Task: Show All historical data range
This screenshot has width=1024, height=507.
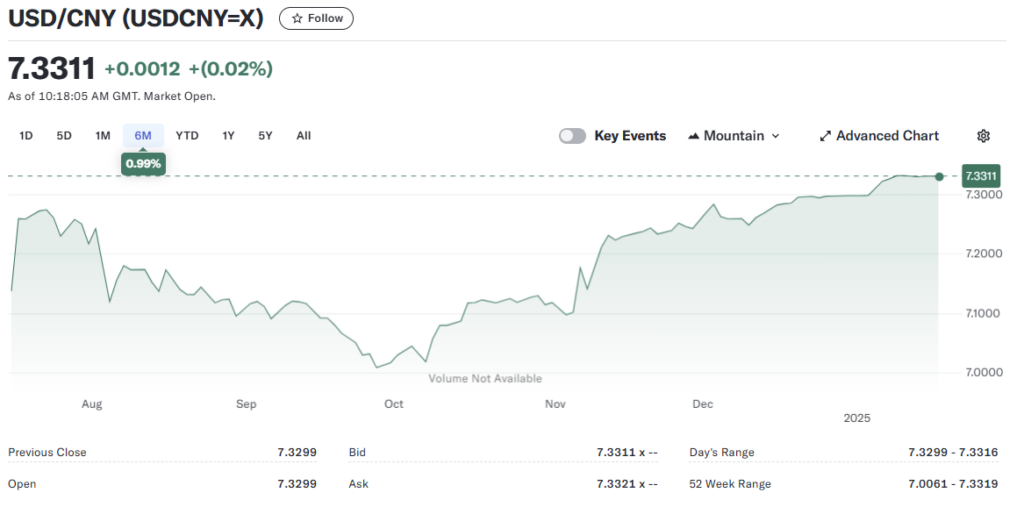Action: point(303,136)
